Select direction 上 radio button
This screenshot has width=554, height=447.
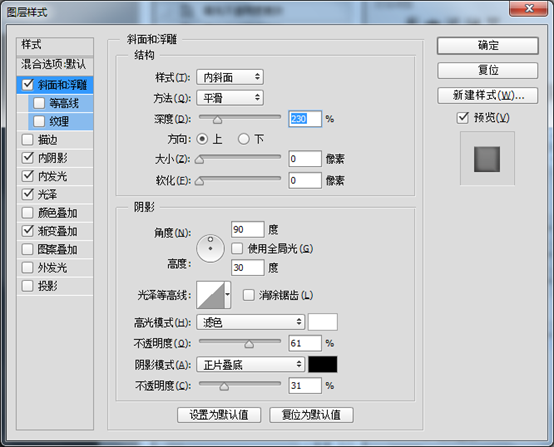coord(202,139)
